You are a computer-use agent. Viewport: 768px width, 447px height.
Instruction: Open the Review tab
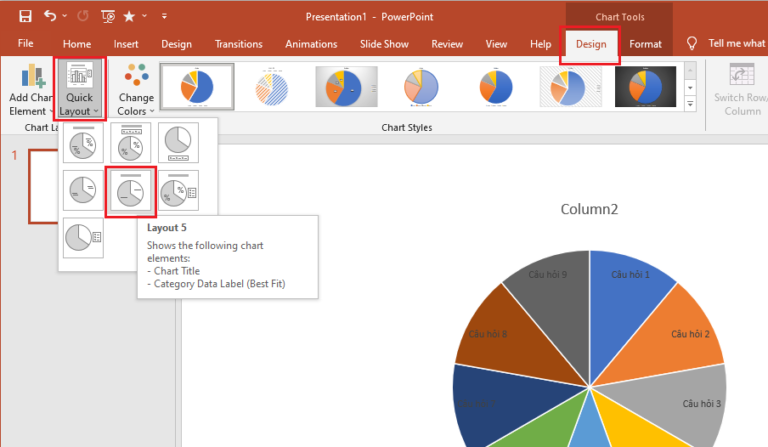pos(447,44)
